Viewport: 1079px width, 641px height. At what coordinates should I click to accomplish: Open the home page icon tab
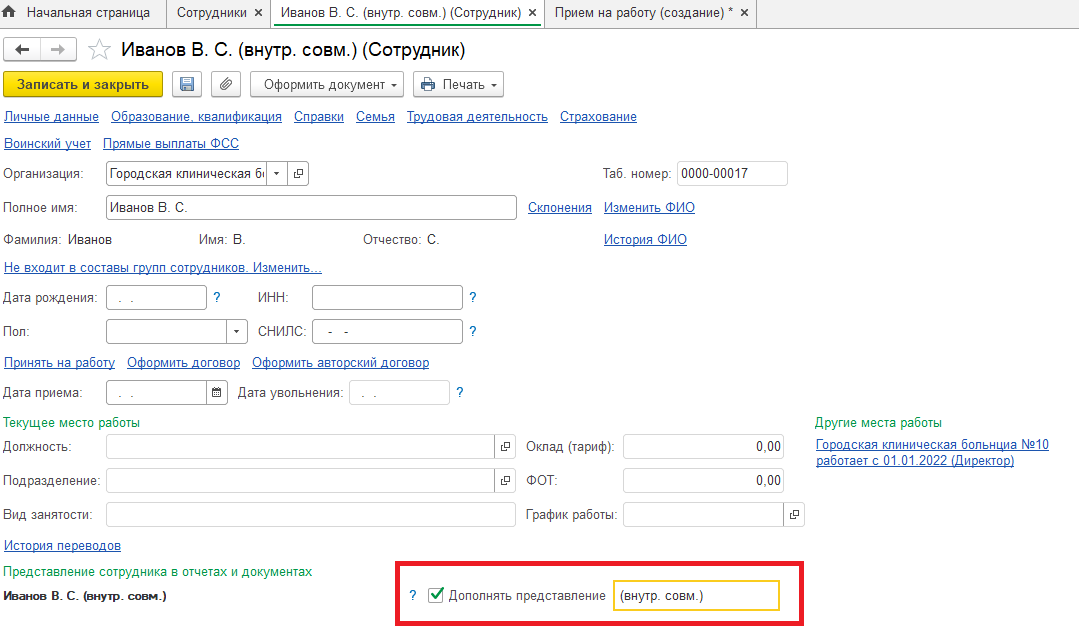coord(9,12)
